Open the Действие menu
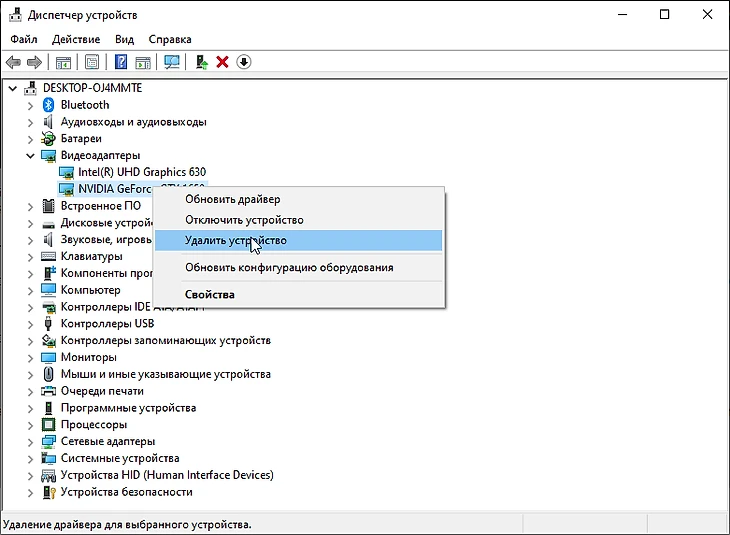Viewport: 730px width, 535px height. point(76,39)
